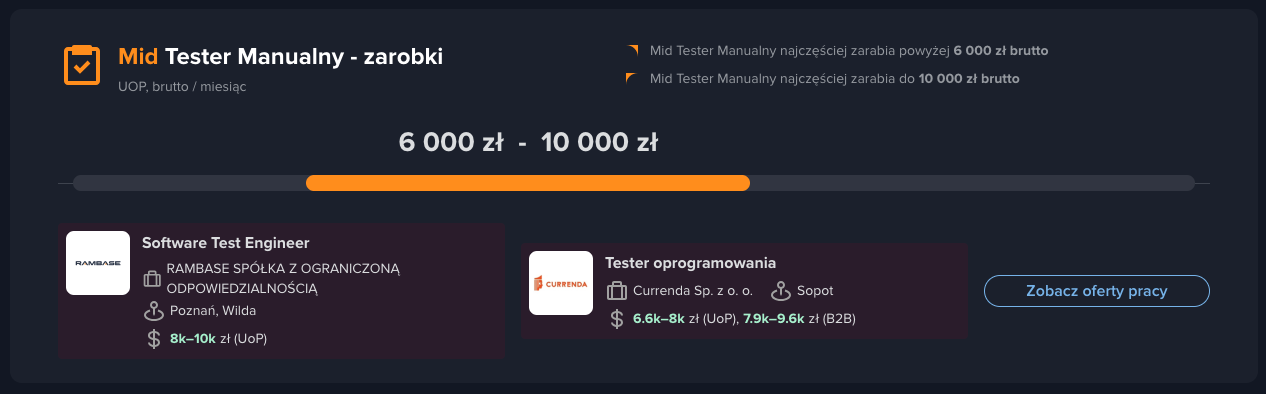Click the orange corner marker beside do 10 000 zł
Viewport: 1266px width, 394px height.
click(631, 78)
